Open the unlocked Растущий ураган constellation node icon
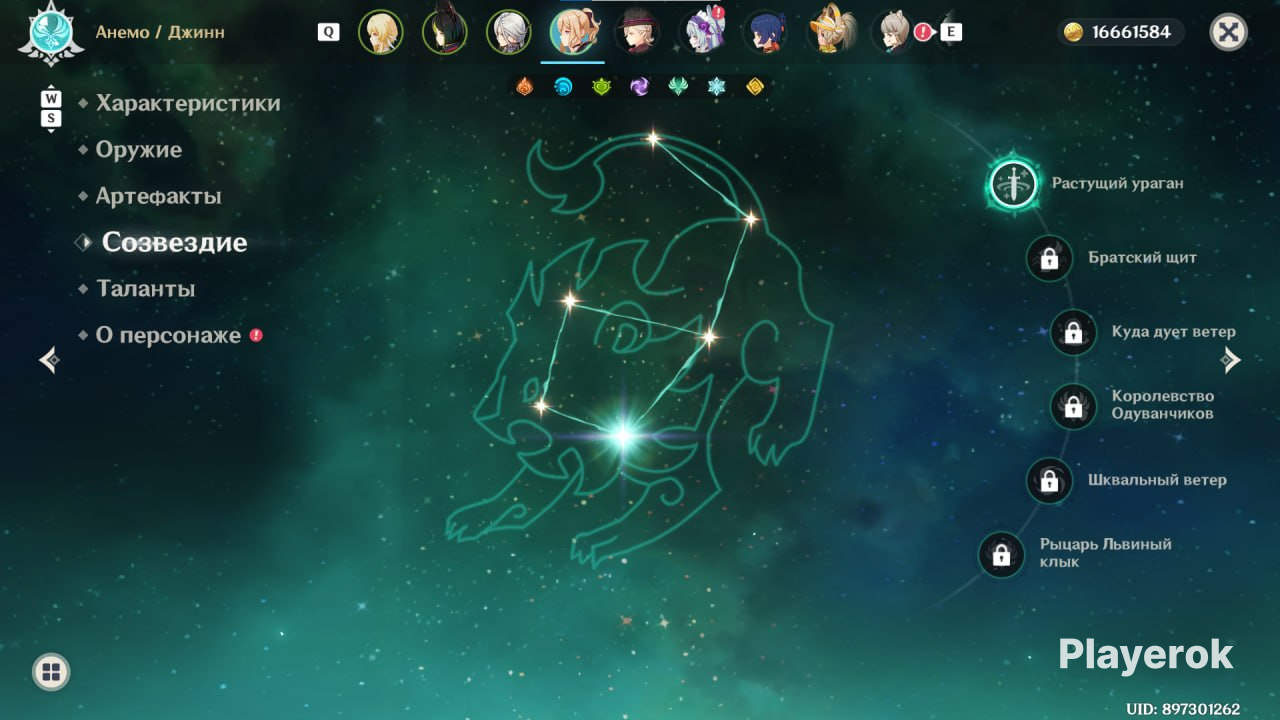This screenshot has height=720, width=1280. (1014, 184)
